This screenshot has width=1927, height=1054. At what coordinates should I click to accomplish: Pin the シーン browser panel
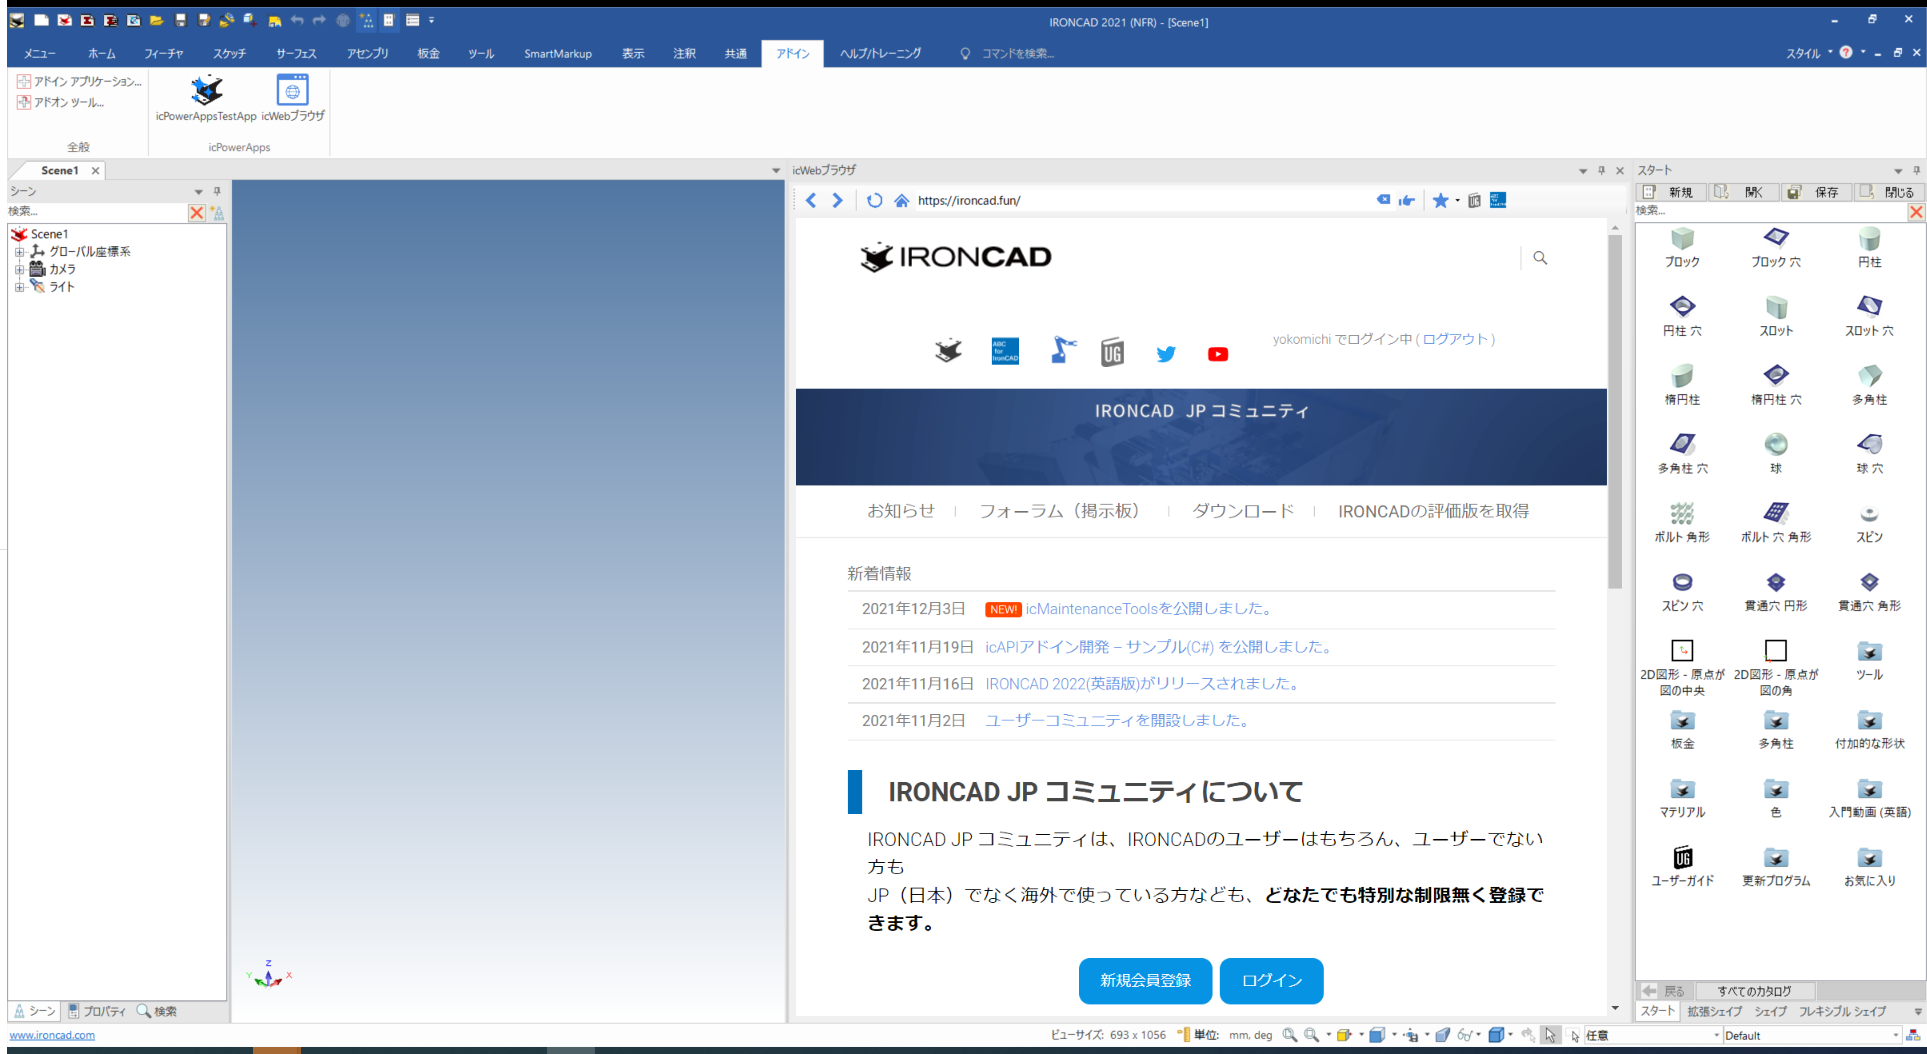217,191
